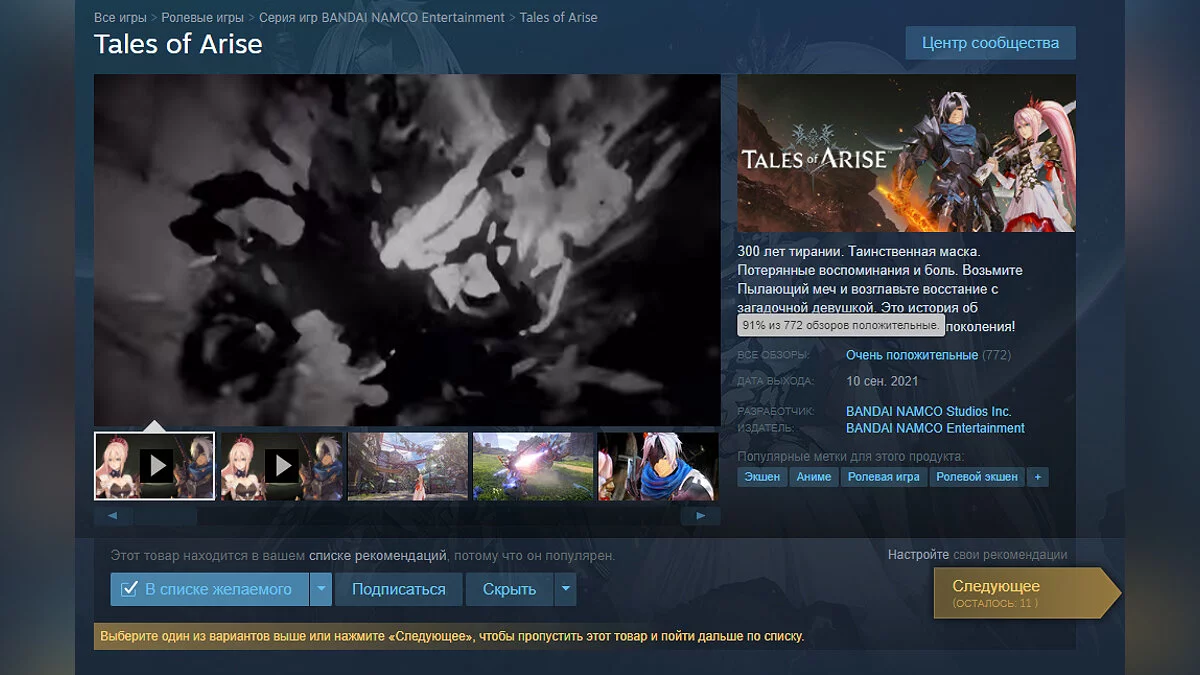1200x675 pixels.
Task: Select the forest landscape screenshot thumbnail
Action: click(x=407, y=466)
